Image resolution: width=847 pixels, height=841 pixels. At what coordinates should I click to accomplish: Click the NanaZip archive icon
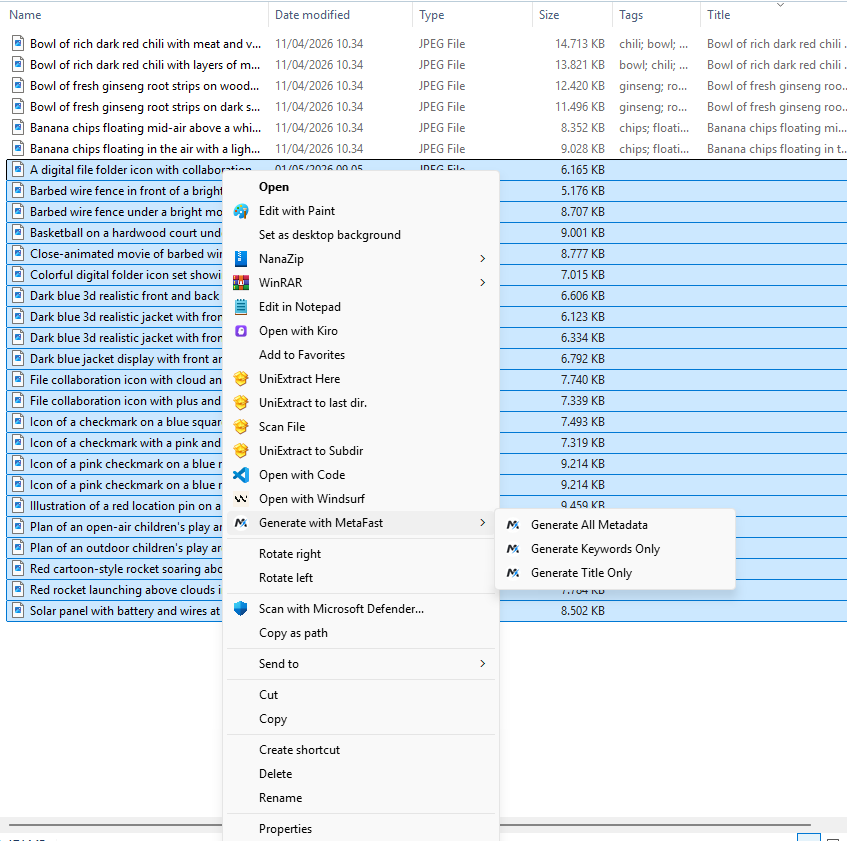point(241,259)
